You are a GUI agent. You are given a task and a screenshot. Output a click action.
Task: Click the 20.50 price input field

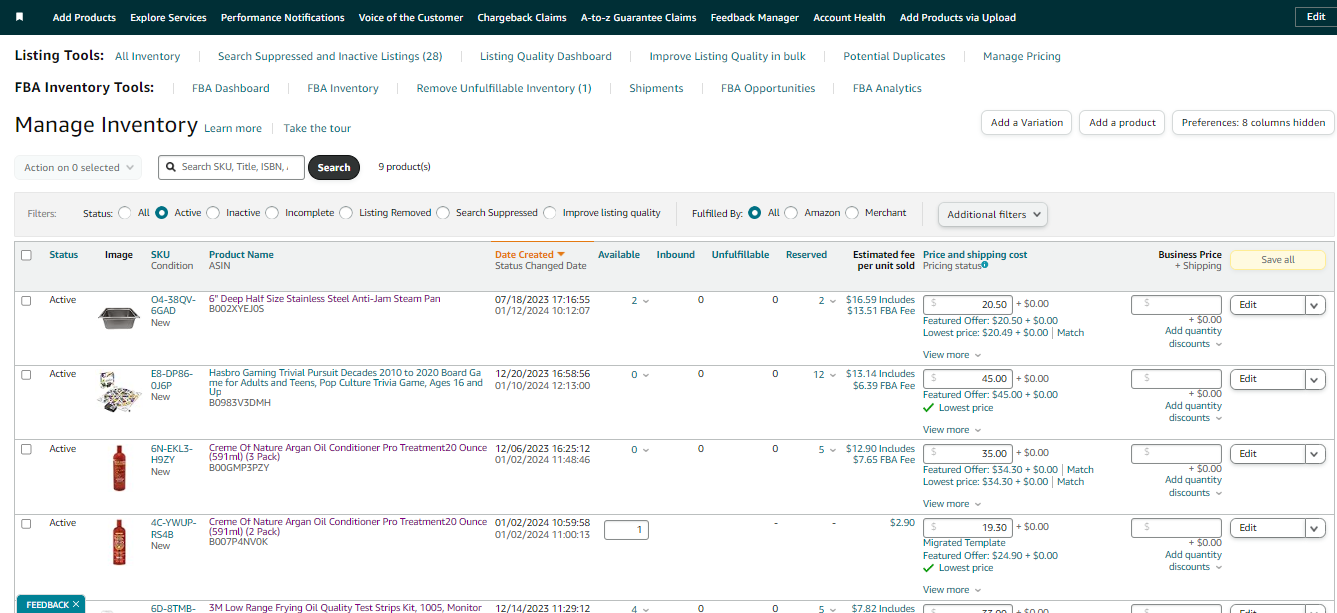pos(968,304)
